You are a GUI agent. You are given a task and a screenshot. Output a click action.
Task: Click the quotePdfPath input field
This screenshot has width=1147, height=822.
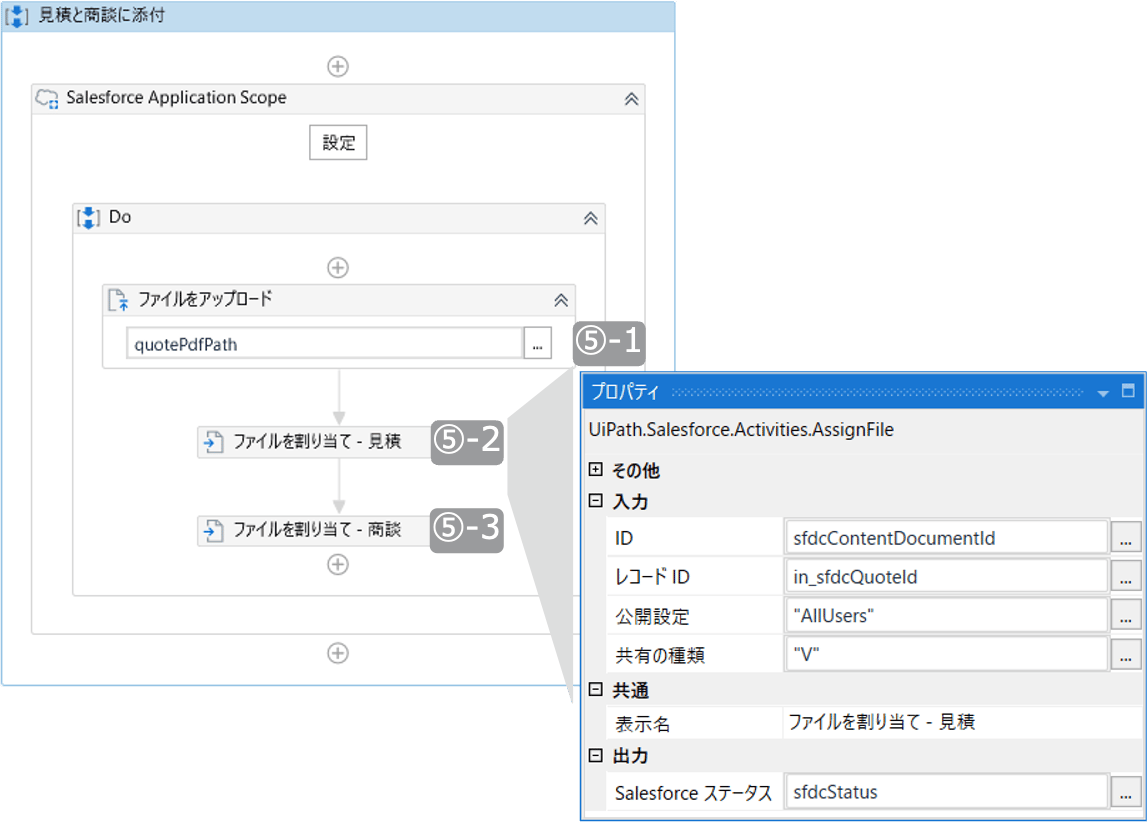point(325,344)
